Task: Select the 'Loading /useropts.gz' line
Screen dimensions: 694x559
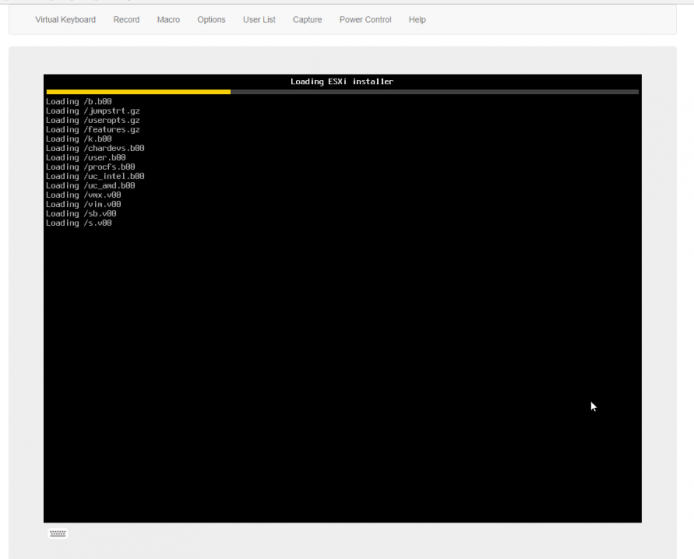Action: (93, 120)
